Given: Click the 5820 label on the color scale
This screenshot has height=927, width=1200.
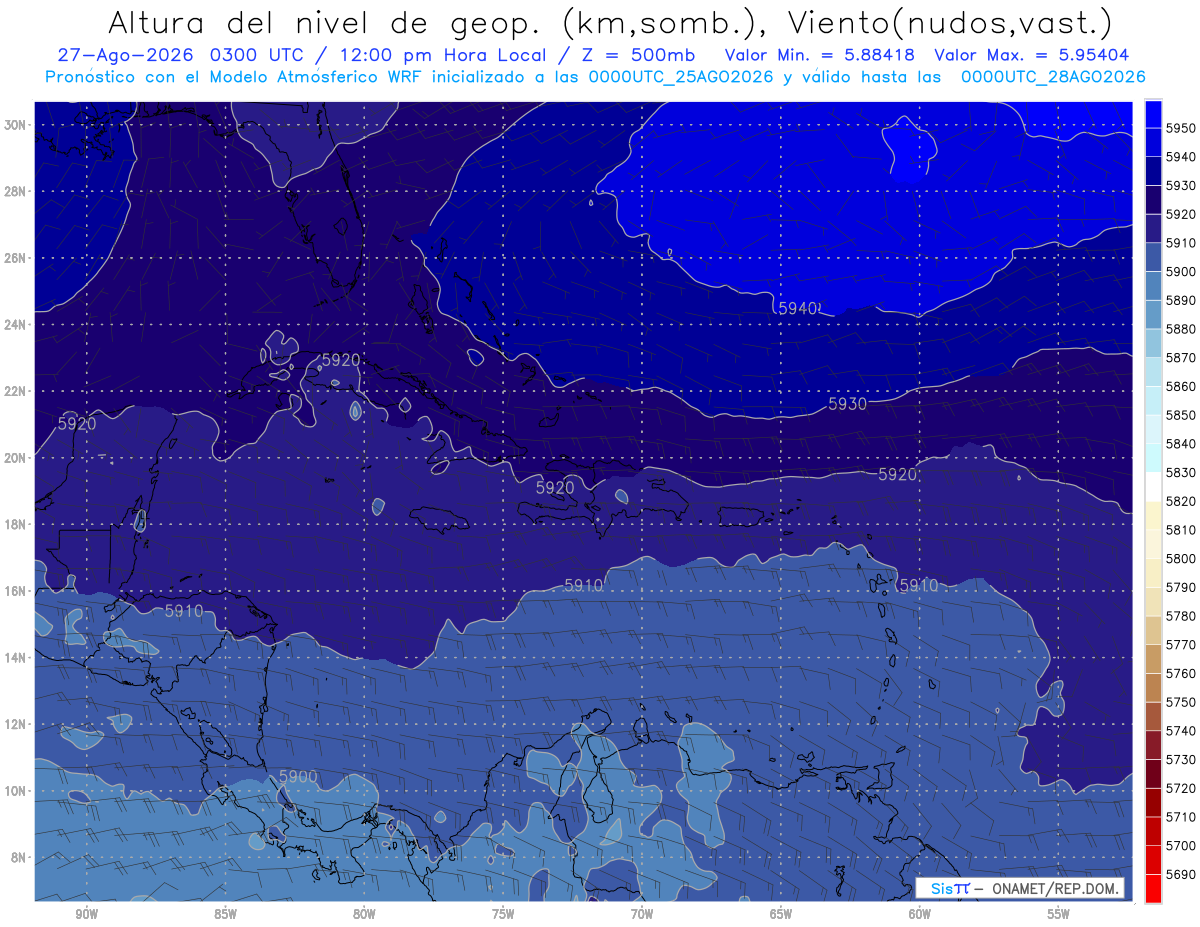Looking at the screenshot, I should coord(1181,501).
